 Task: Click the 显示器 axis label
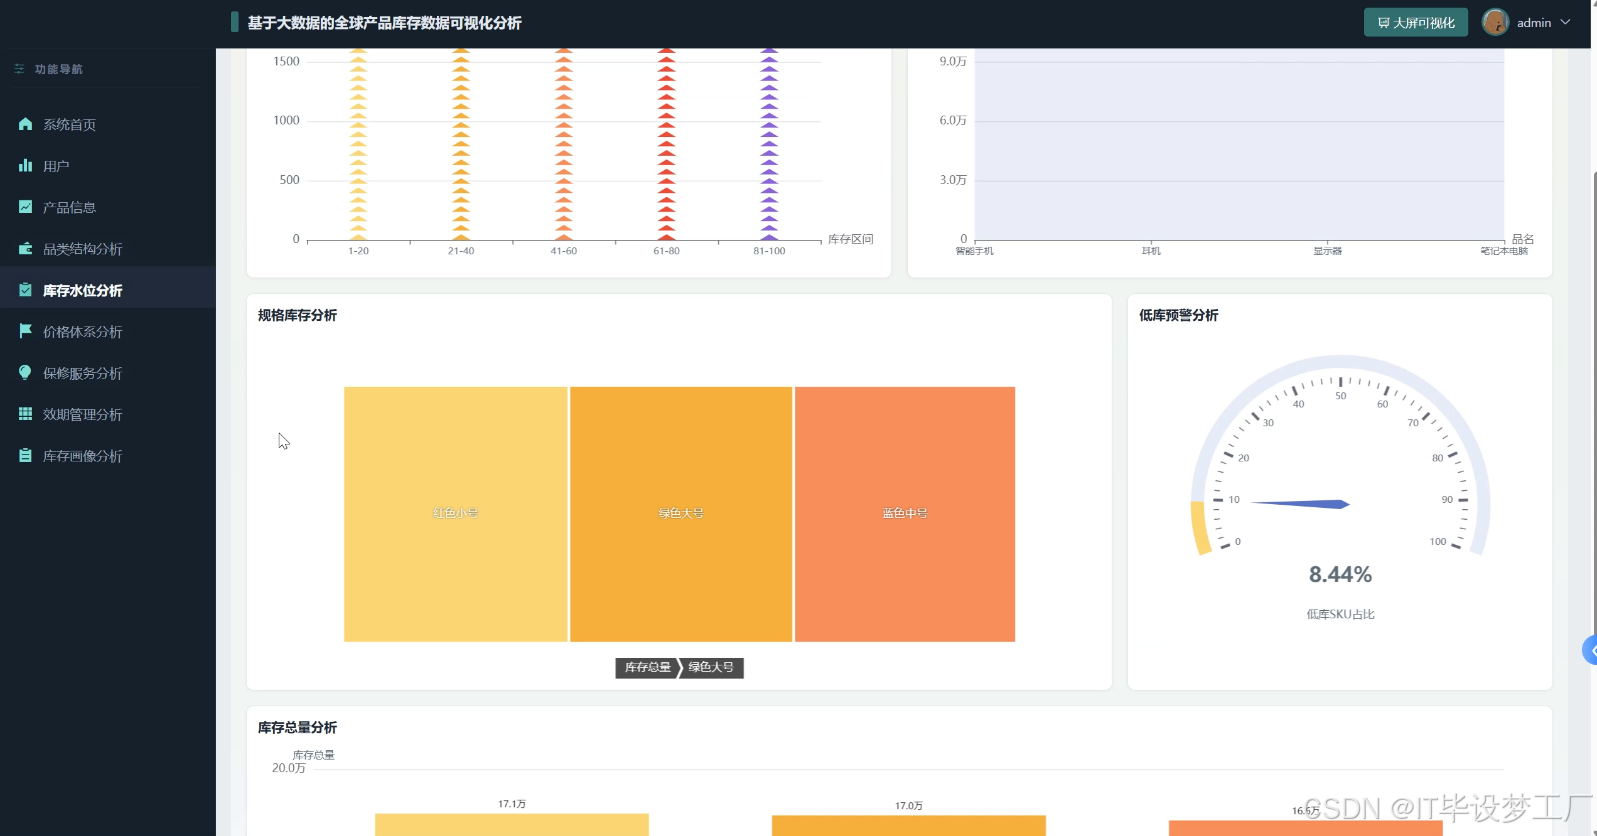point(1327,251)
